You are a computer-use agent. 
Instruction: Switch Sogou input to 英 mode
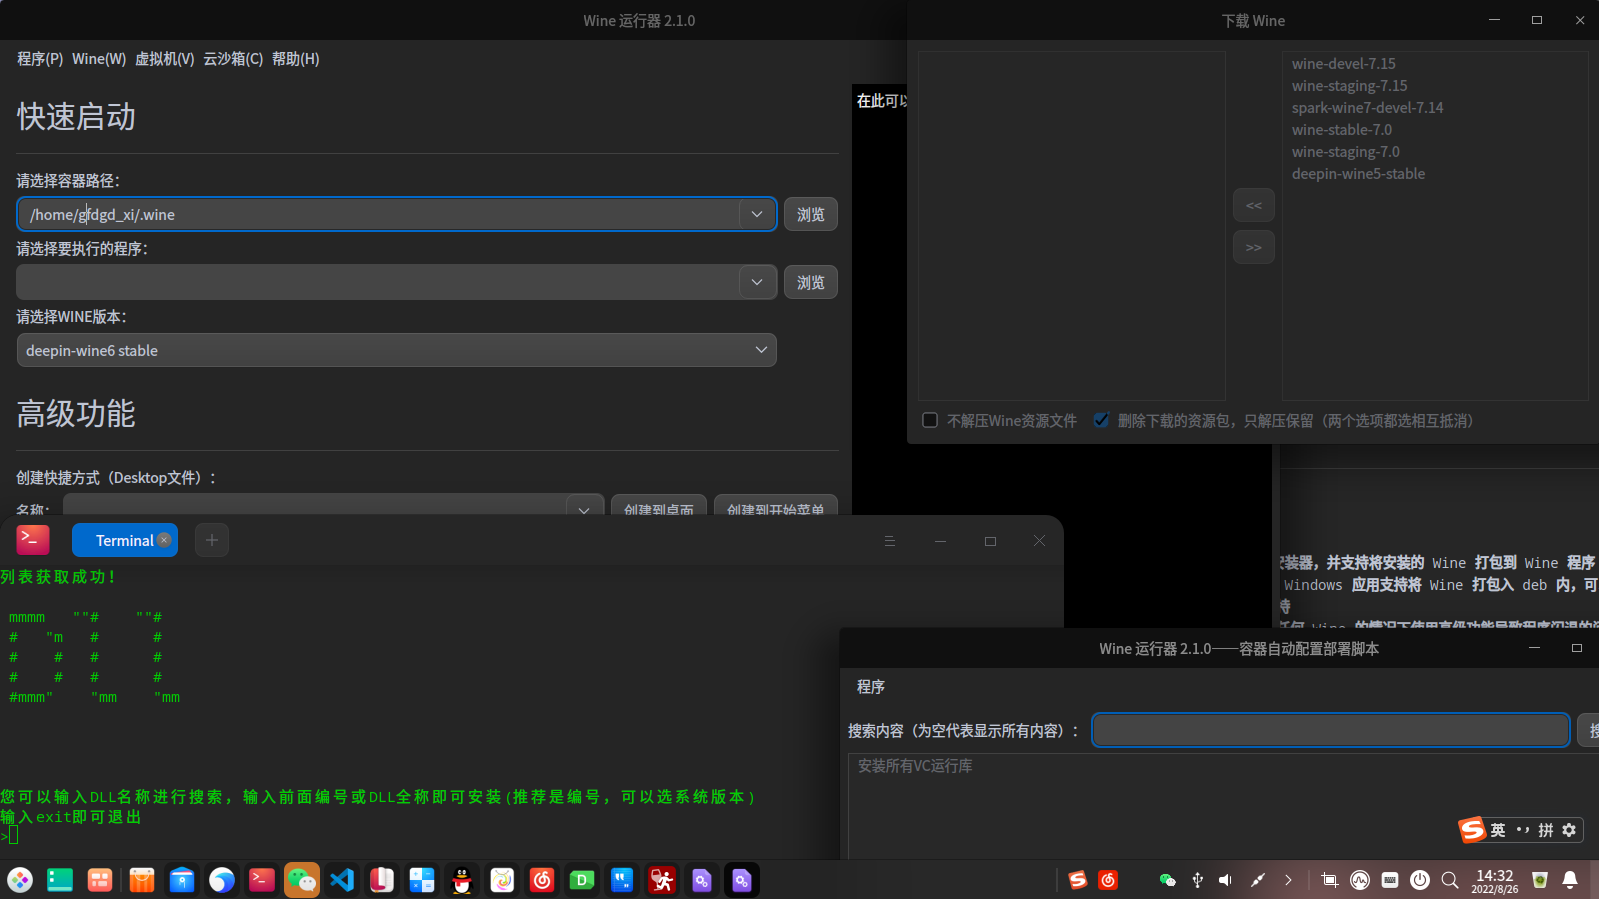coord(1498,830)
